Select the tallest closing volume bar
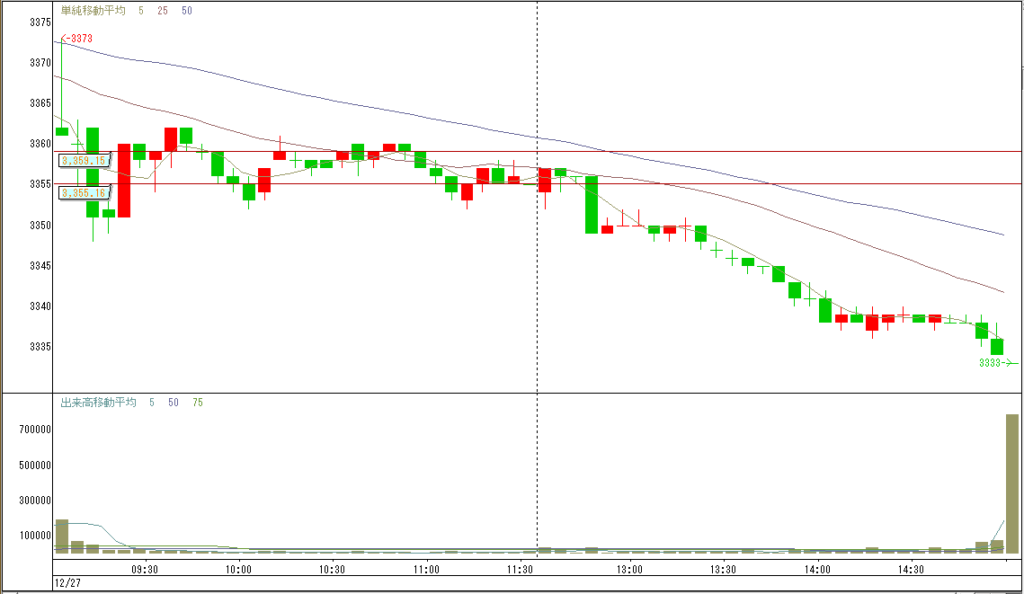Viewport: 1024px width, 594px height. [x=1012, y=484]
